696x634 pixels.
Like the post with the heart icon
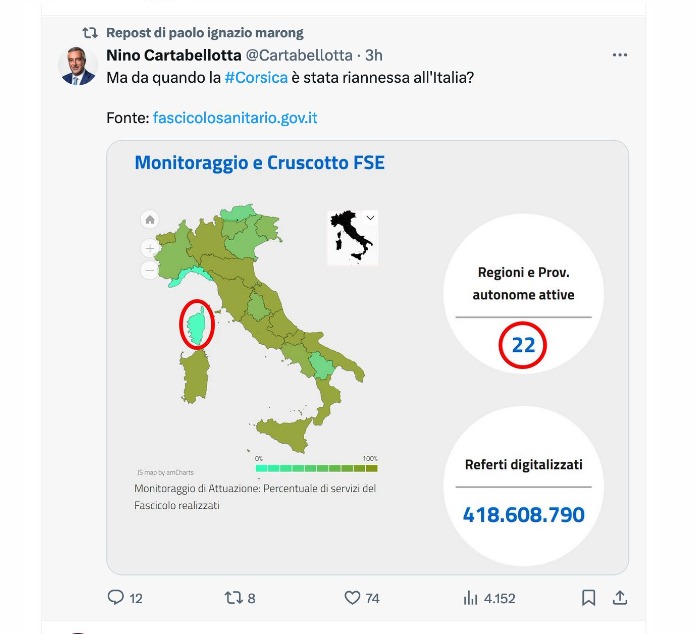coord(352,598)
